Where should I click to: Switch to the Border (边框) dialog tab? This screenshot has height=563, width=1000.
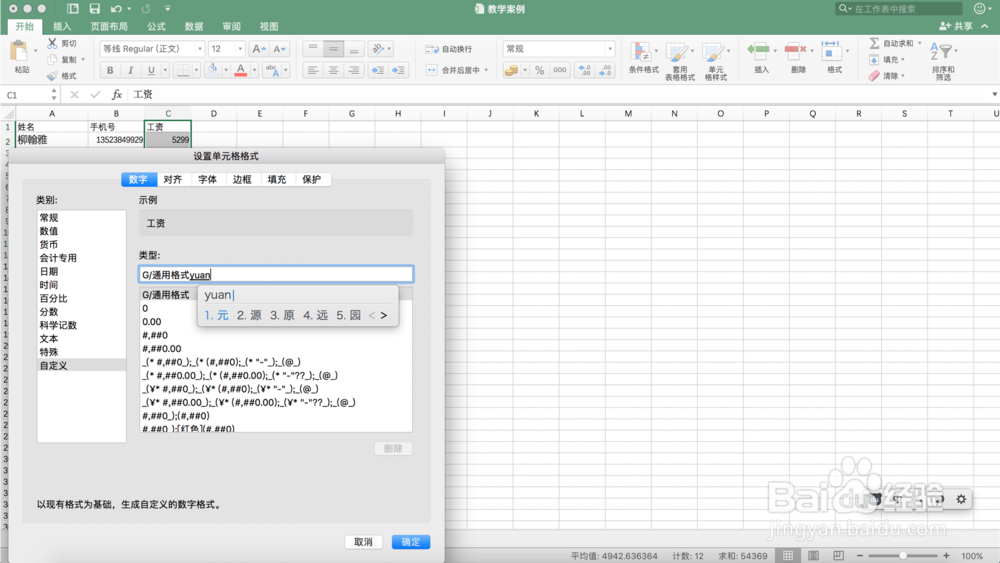242,180
